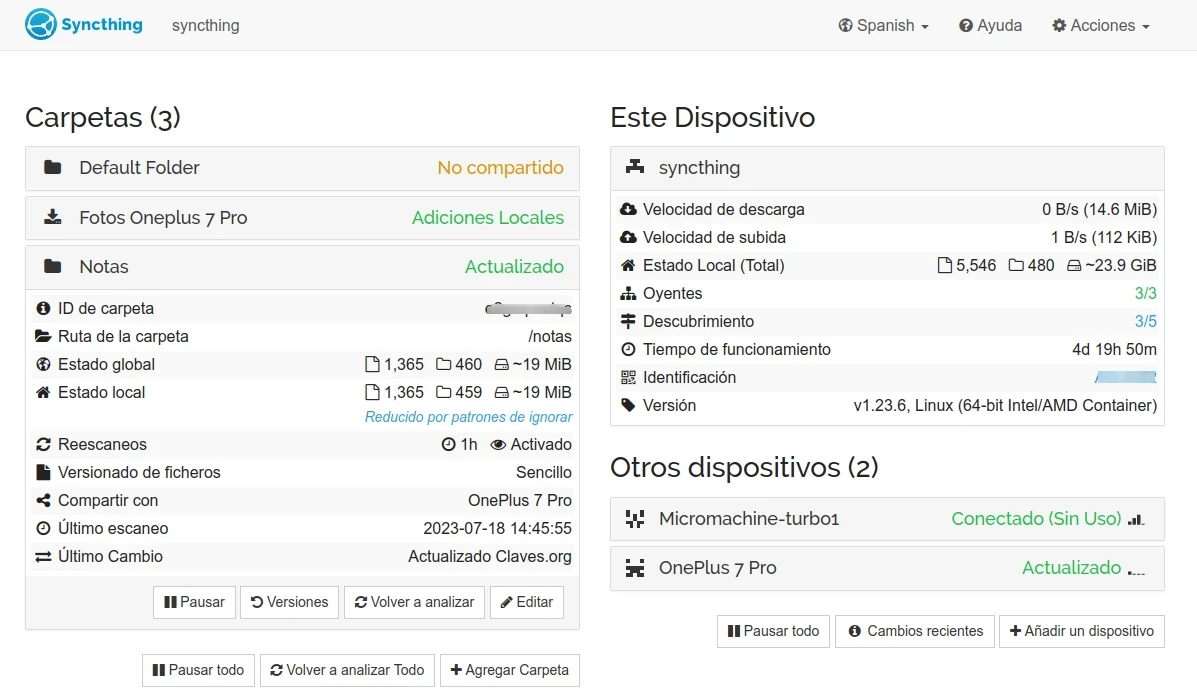Open the Descubrimiento 3/5 status link
This screenshot has height=697, width=1197.
pyautogui.click(x=1145, y=321)
